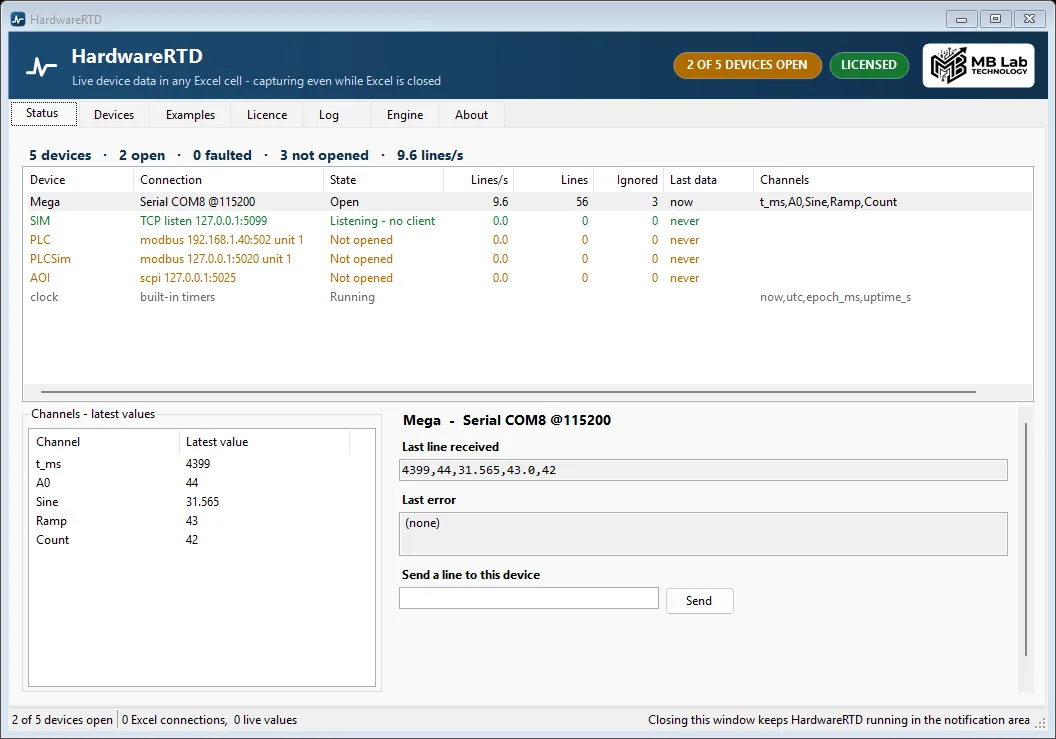Click the Send button

(699, 600)
